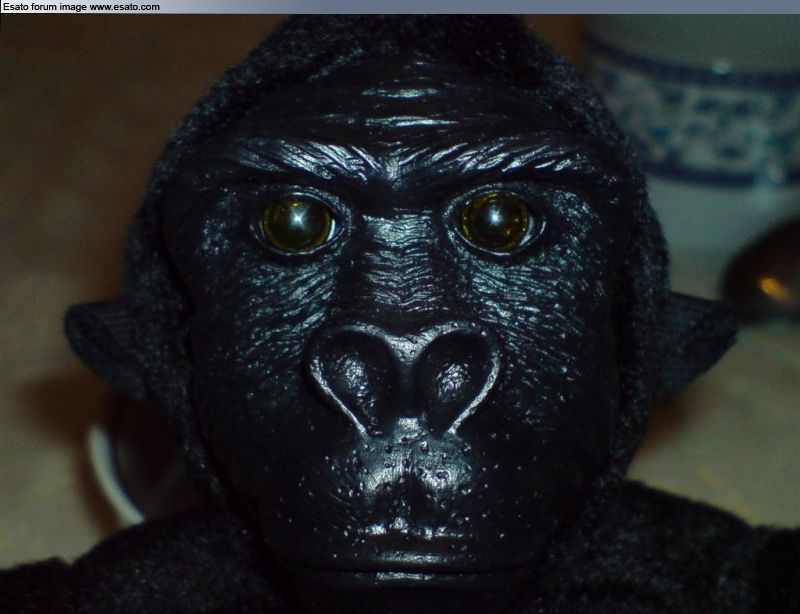
Task: Click the gorilla toy photo
Action: pos(400,314)
